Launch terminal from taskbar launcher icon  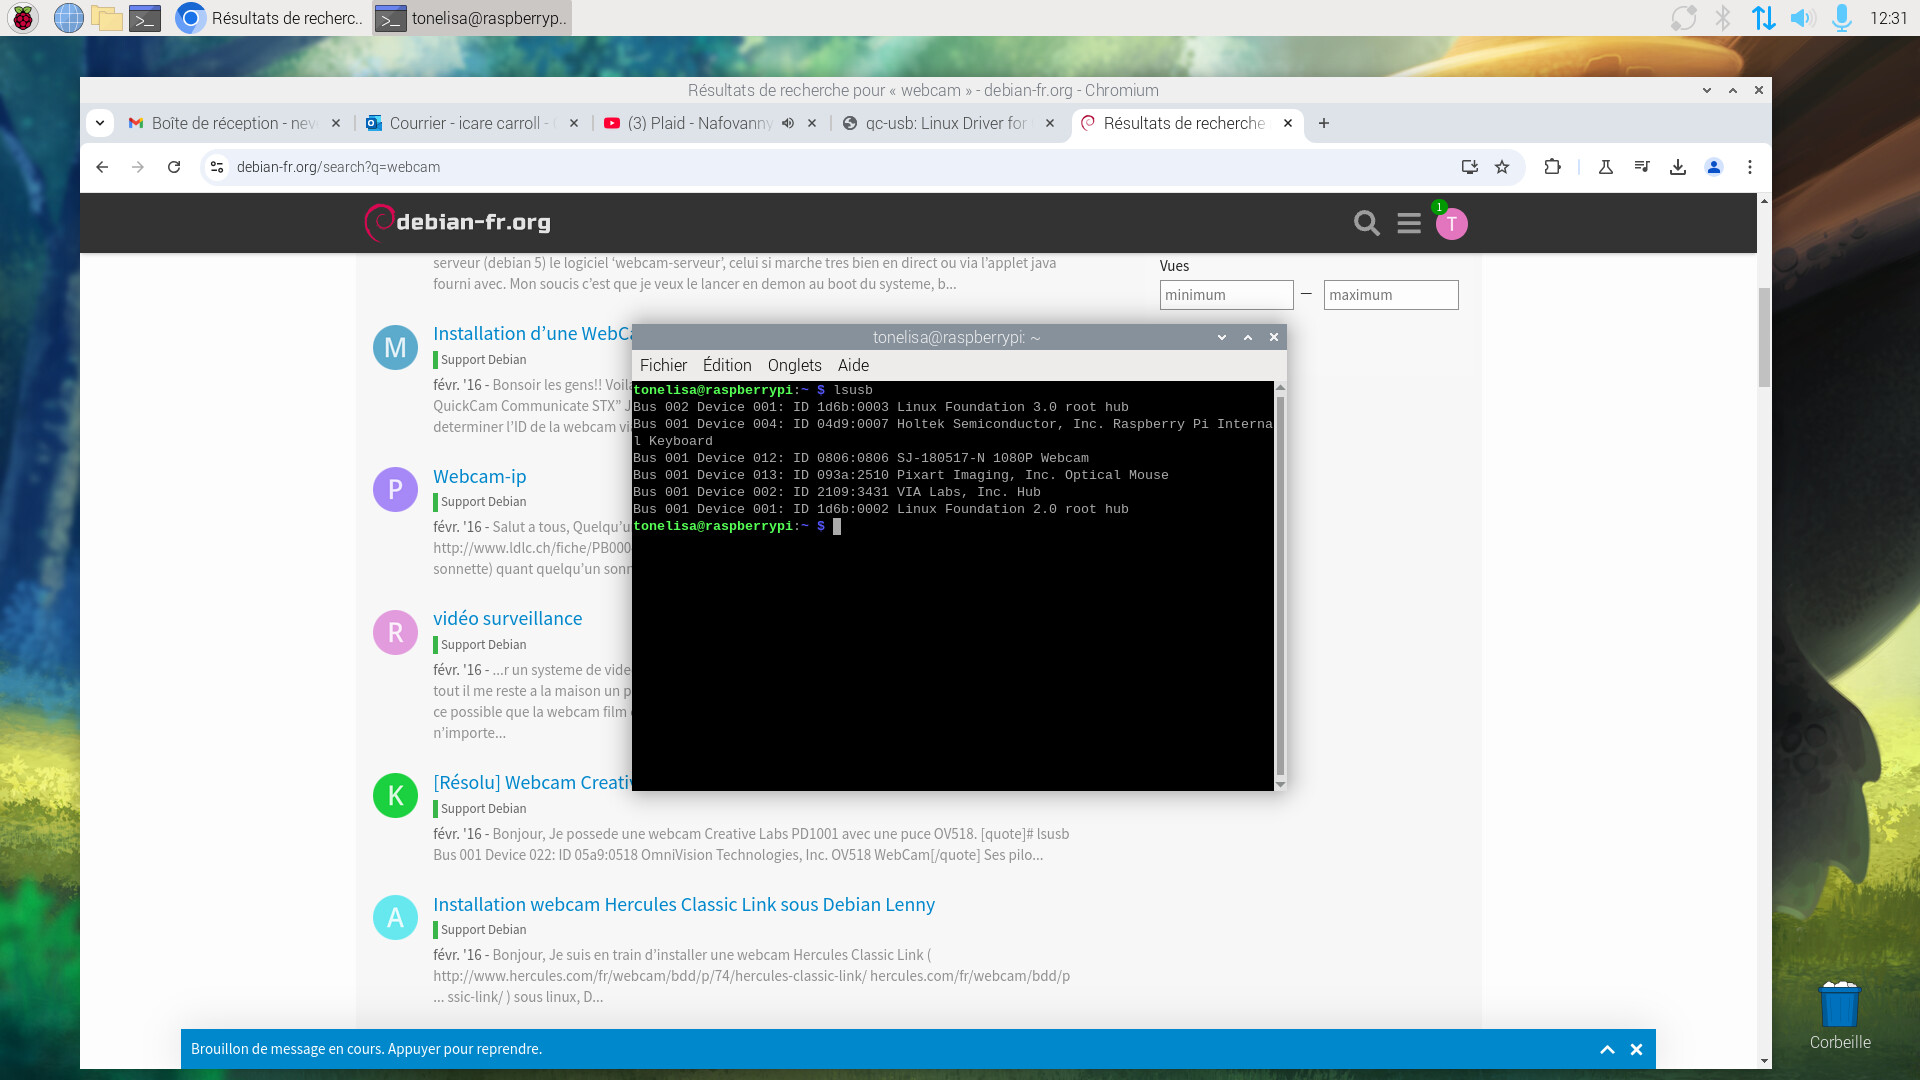tap(145, 18)
